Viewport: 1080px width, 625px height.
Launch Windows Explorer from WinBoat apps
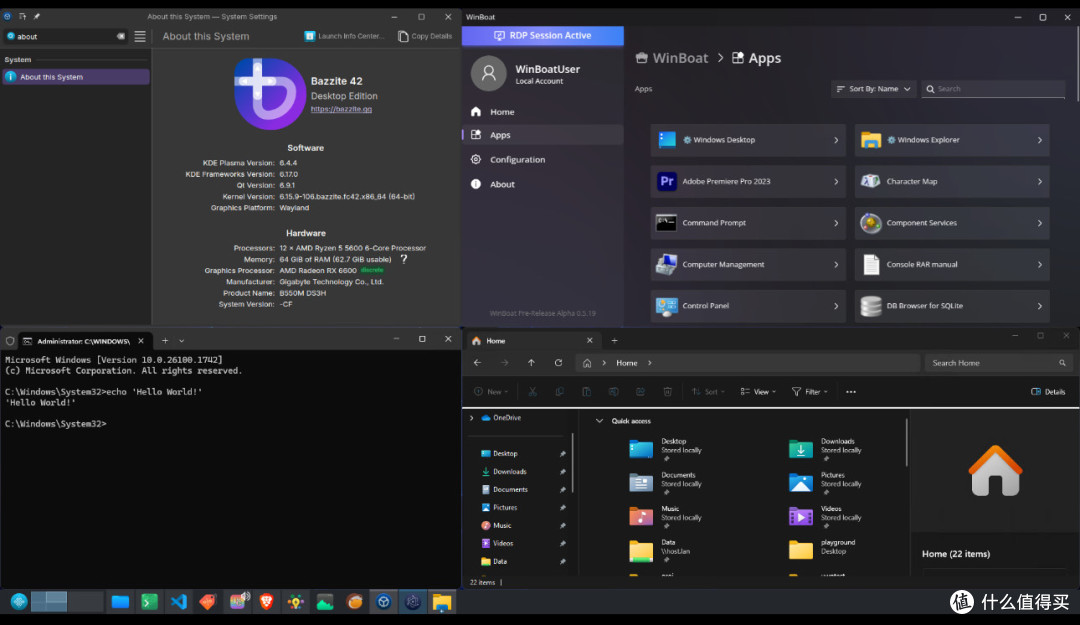click(x=952, y=140)
